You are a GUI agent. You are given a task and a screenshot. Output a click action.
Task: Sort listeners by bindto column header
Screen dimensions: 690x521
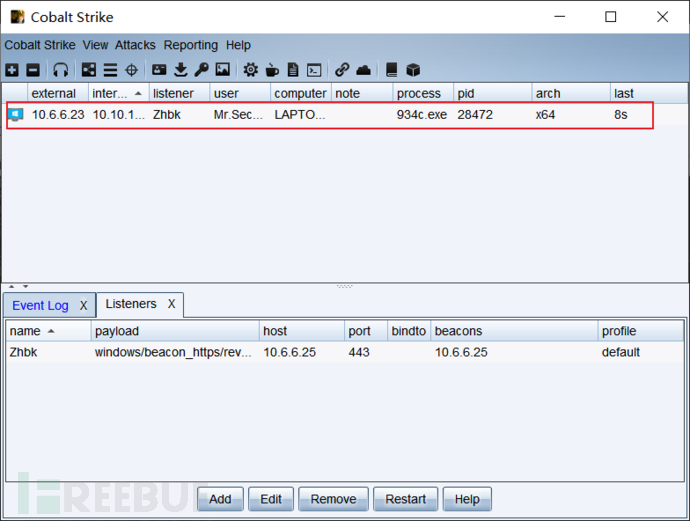(x=409, y=331)
